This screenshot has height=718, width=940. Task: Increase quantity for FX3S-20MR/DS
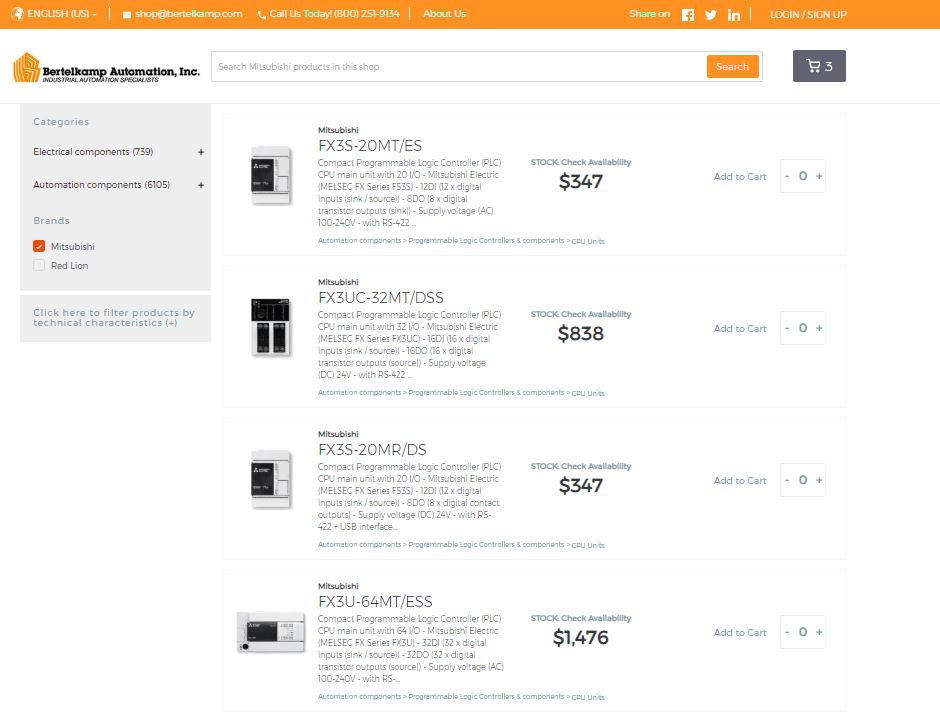point(819,480)
